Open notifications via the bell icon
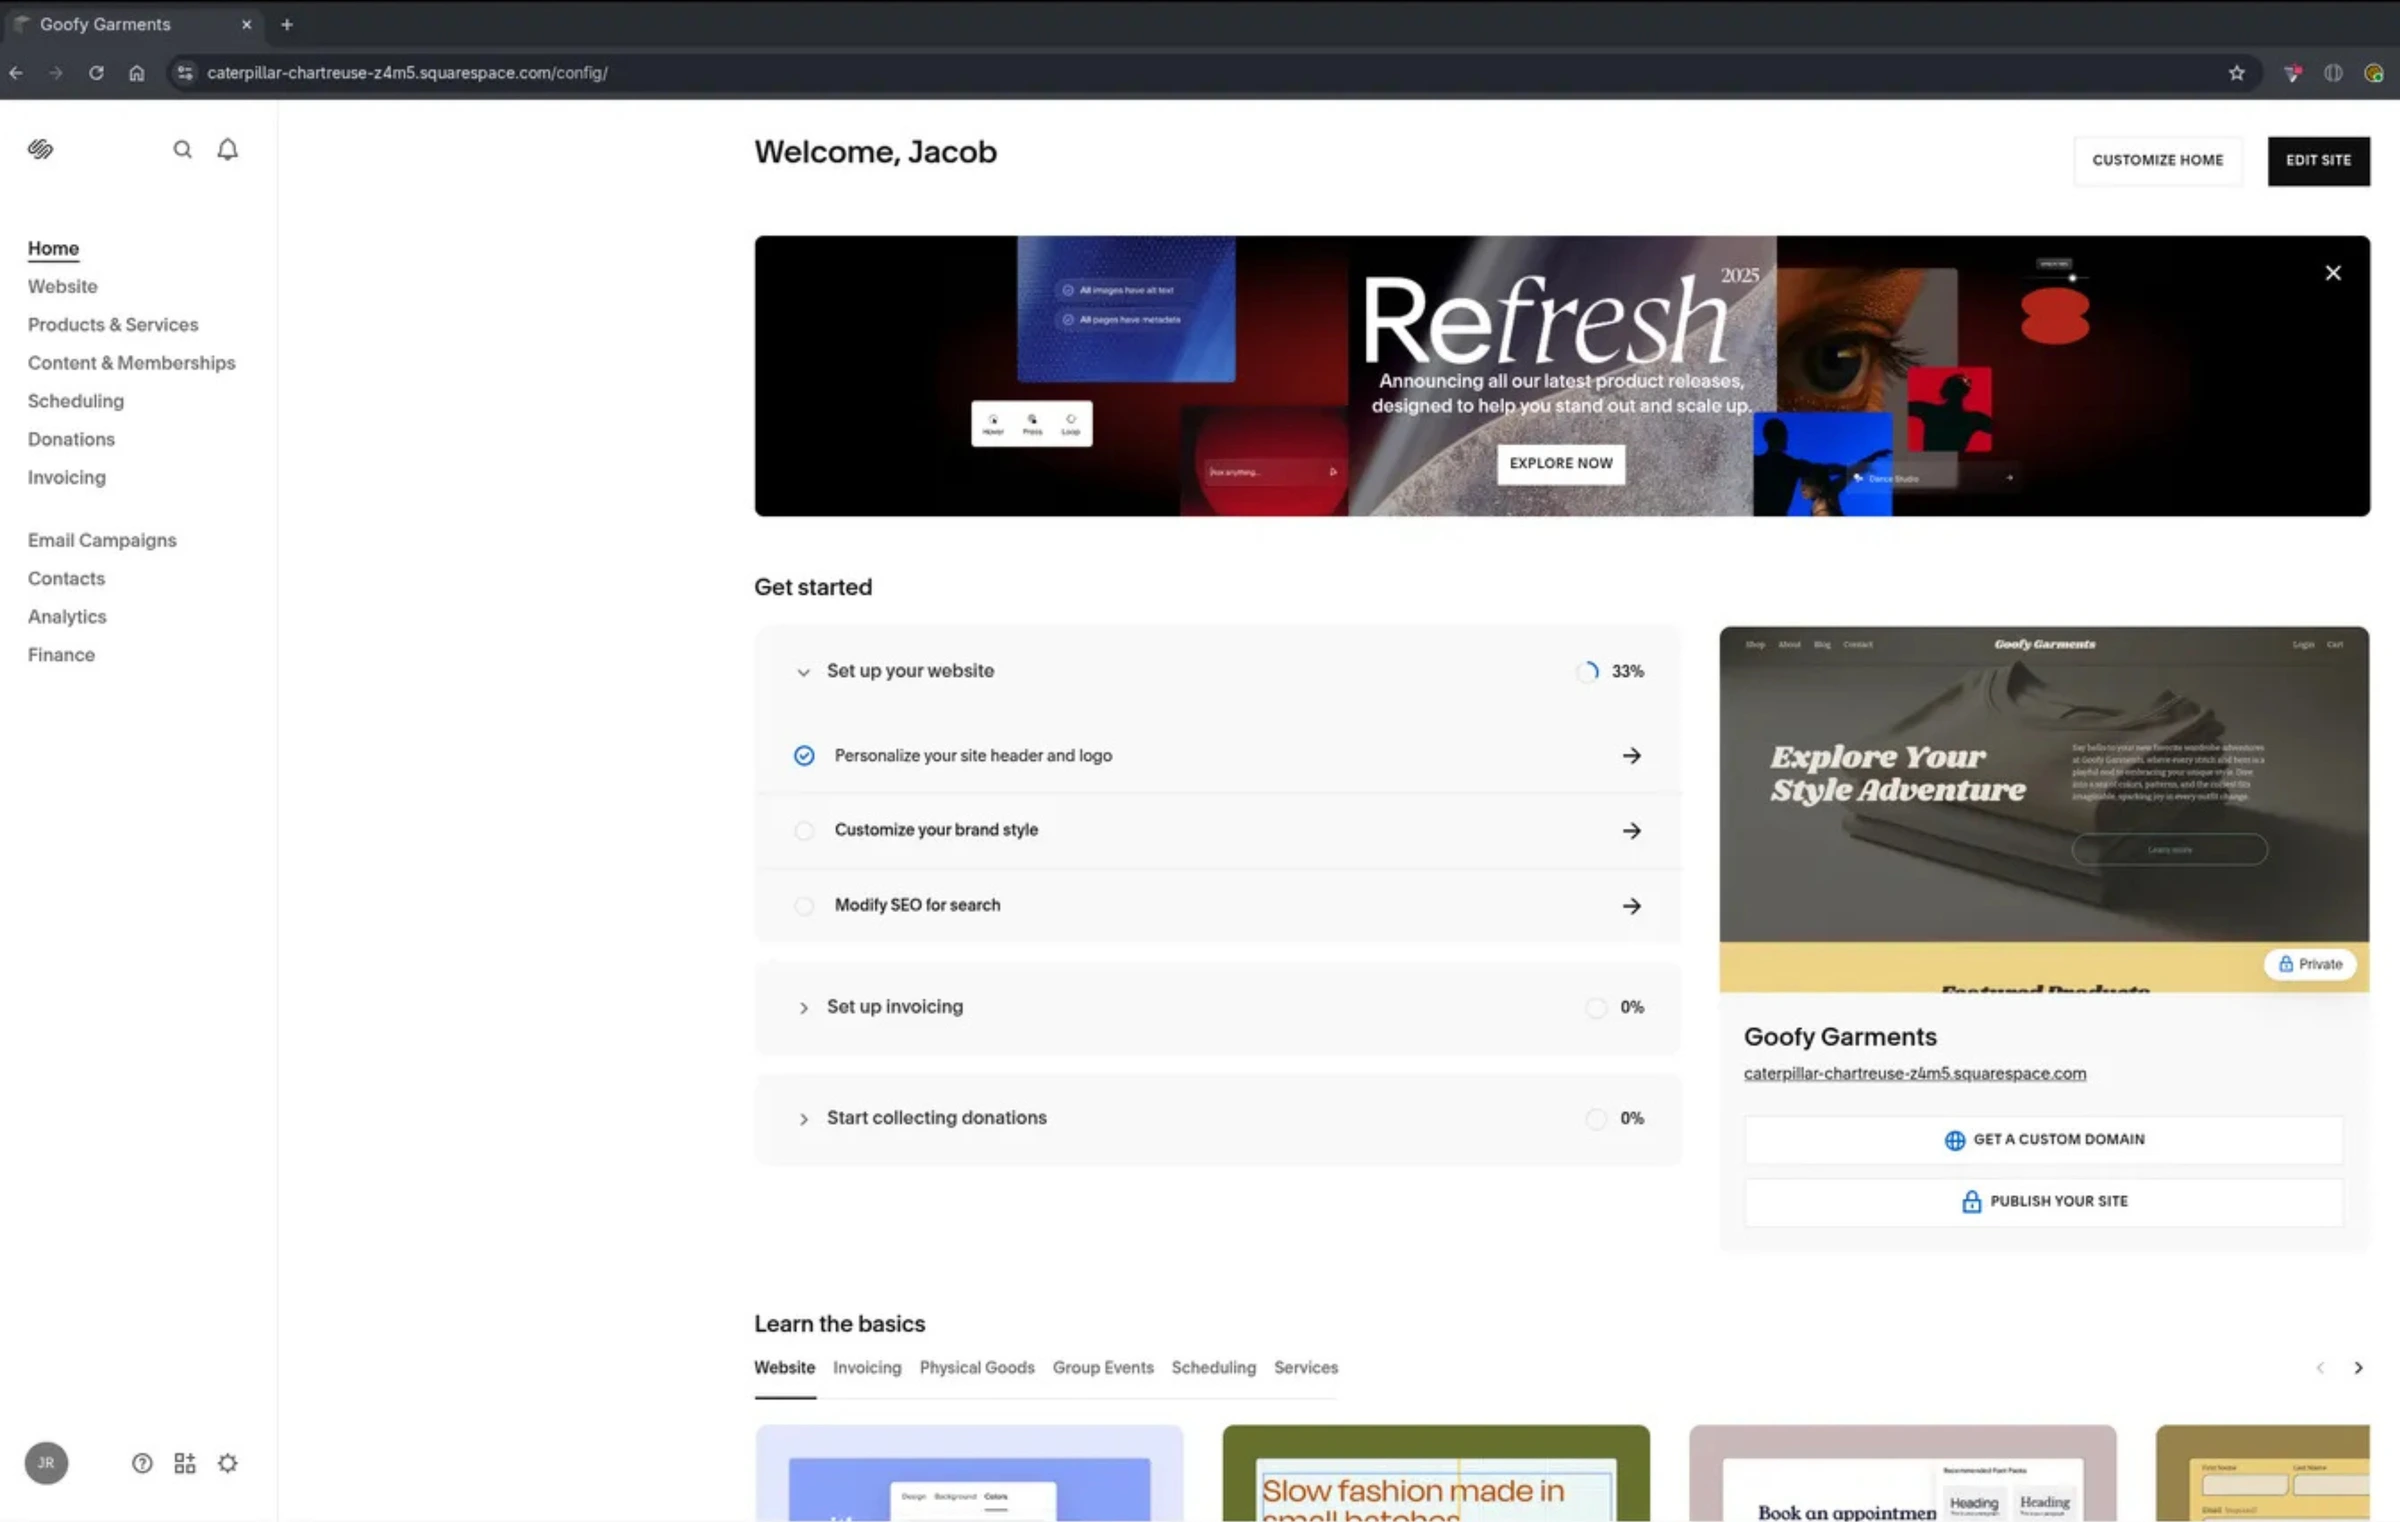This screenshot has height=1522, width=2400. coord(227,148)
